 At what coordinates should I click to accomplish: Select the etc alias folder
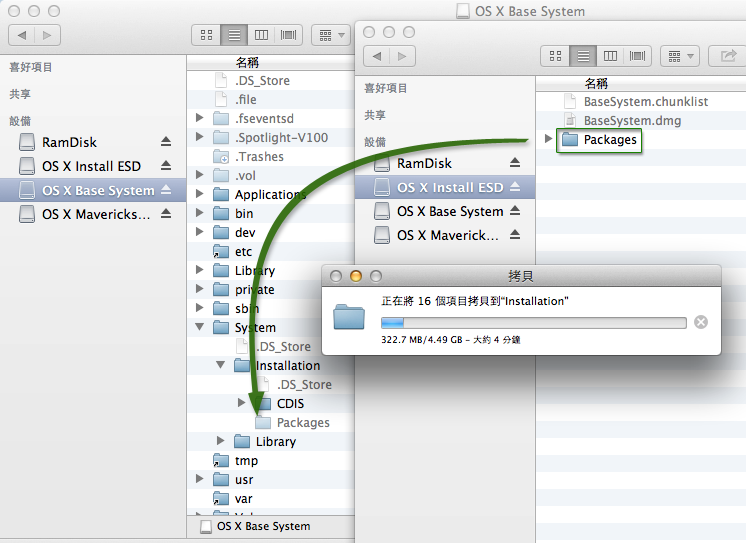tap(271, 251)
